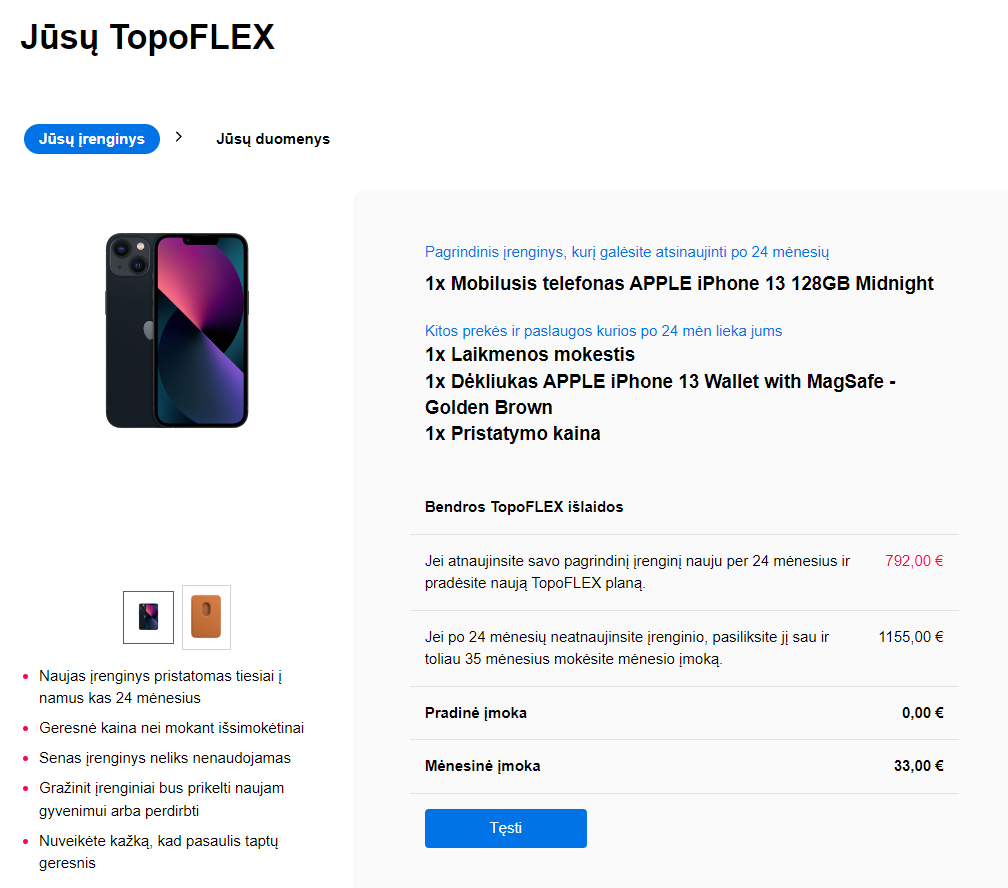The image size is (1008, 888).
Task: Click the Mėnesinė įmoka row
Action: (x=684, y=766)
